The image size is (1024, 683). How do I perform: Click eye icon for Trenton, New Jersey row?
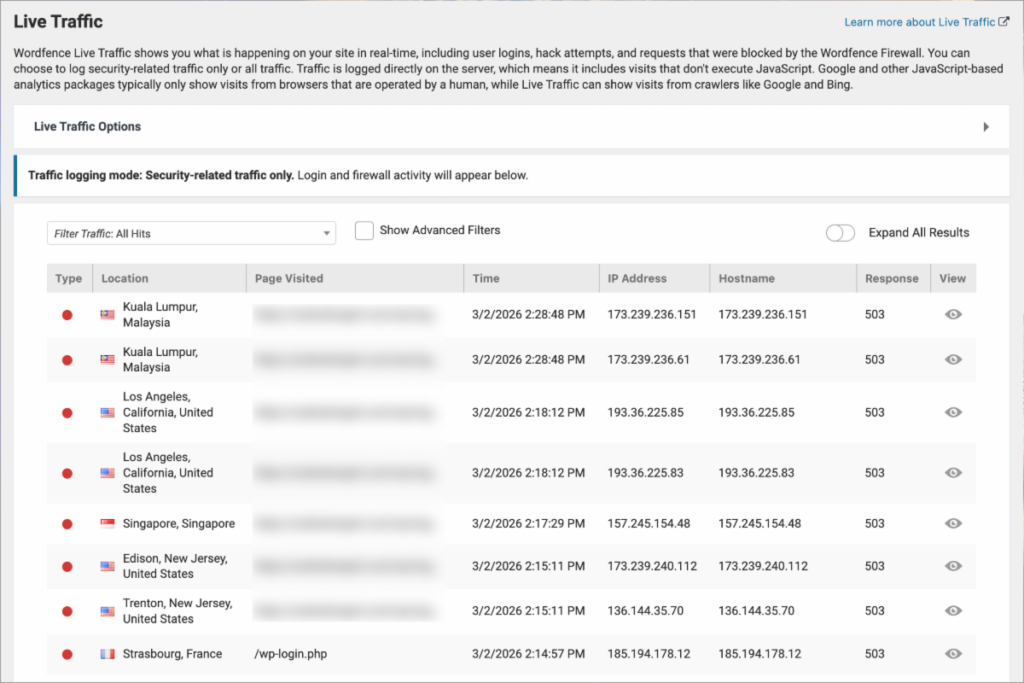pos(953,610)
